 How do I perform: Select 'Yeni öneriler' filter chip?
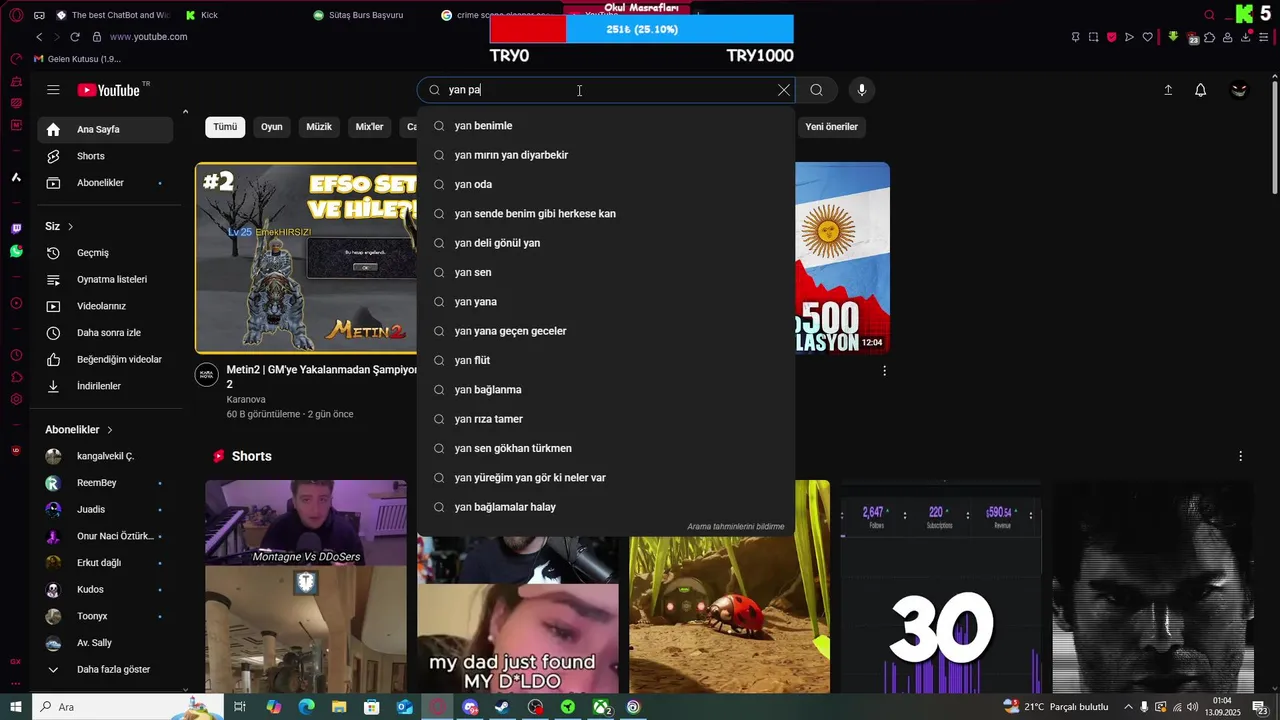[832, 127]
